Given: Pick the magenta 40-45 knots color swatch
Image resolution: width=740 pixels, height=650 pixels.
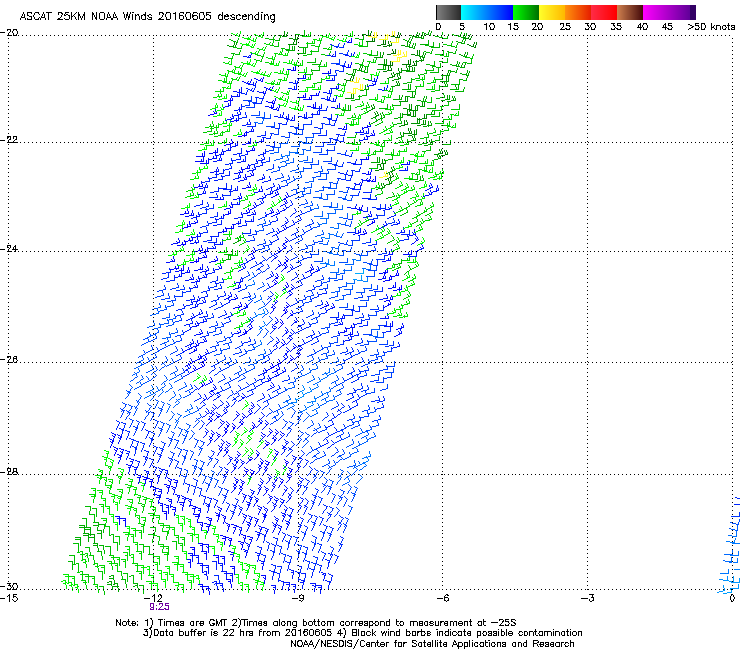Looking at the screenshot, I should click(656, 12).
